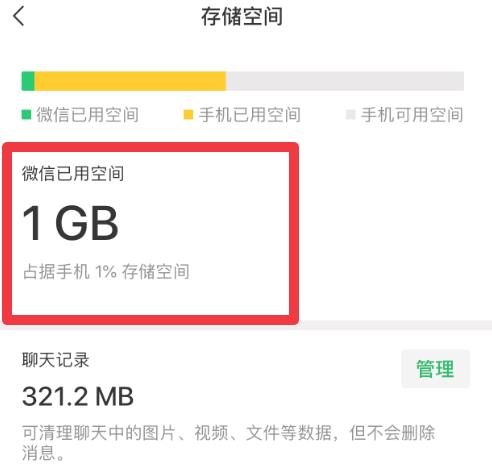Select the 手机已用空间 legend label

tap(250, 115)
